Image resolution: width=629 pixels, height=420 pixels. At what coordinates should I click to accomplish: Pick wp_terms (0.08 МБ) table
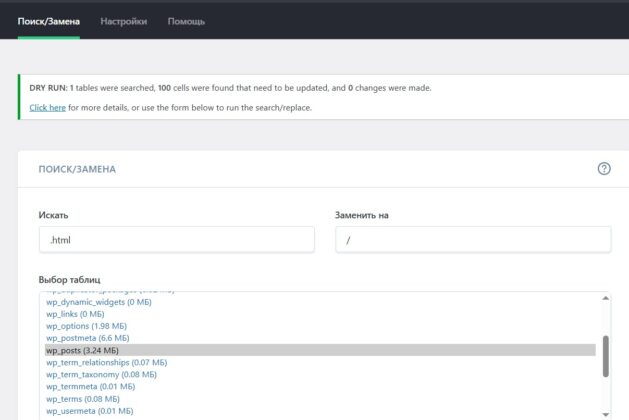[x=82, y=399]
